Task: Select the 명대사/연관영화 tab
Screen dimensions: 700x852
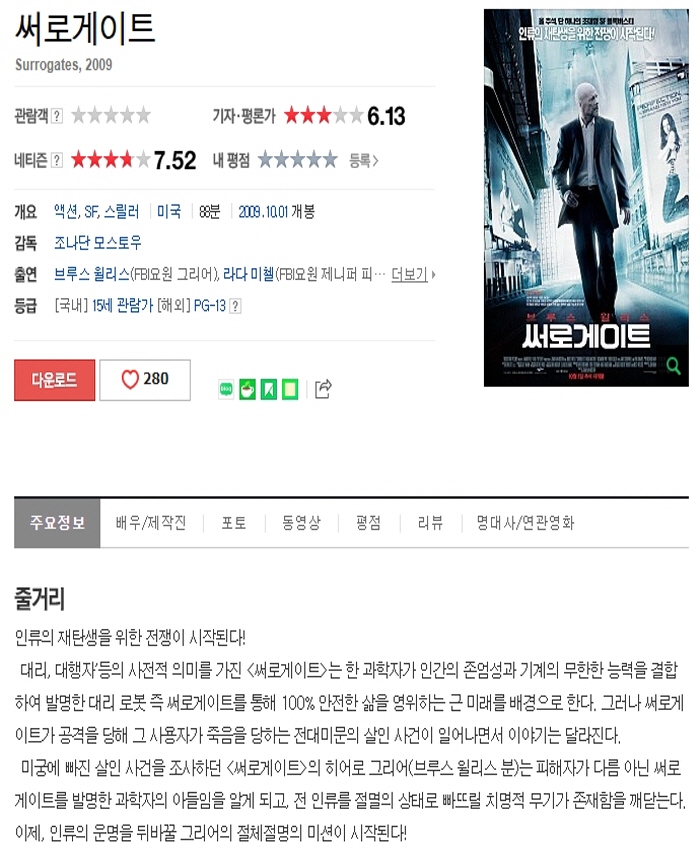Action: point(526,523)
